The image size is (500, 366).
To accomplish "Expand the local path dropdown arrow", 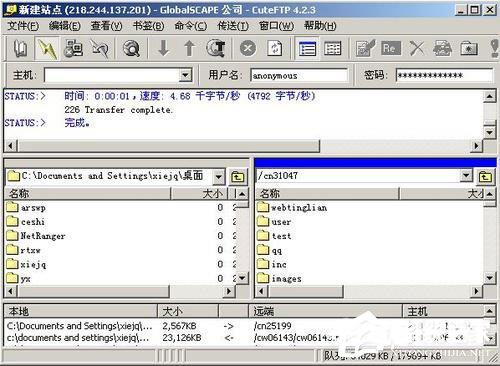I will 219,177.
